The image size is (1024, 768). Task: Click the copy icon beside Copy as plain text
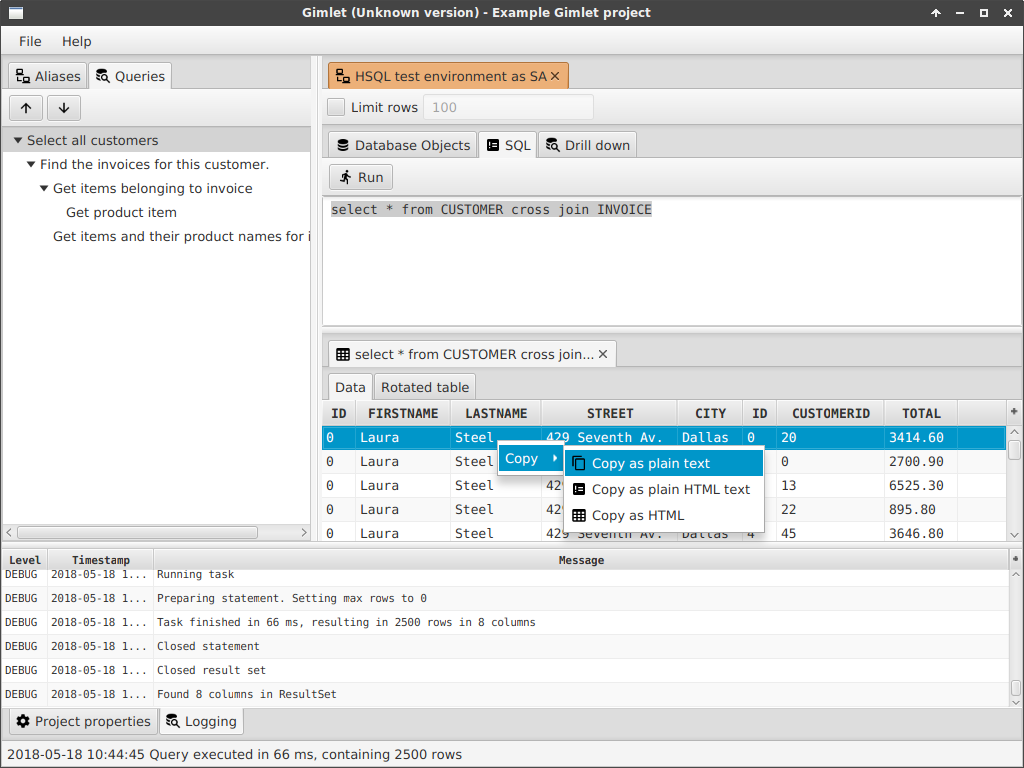tap(579, 463)
